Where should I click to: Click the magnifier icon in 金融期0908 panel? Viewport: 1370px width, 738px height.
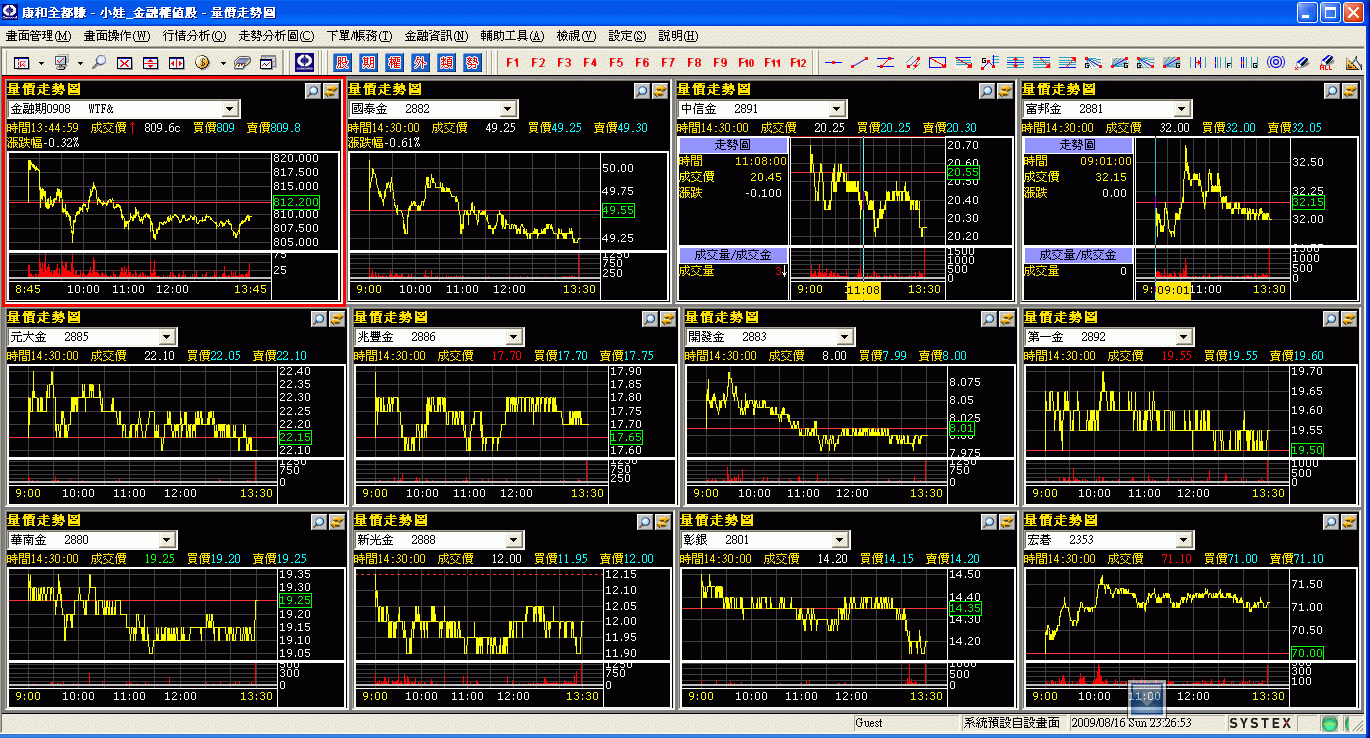pyautogui.click(x=312, y=91)
